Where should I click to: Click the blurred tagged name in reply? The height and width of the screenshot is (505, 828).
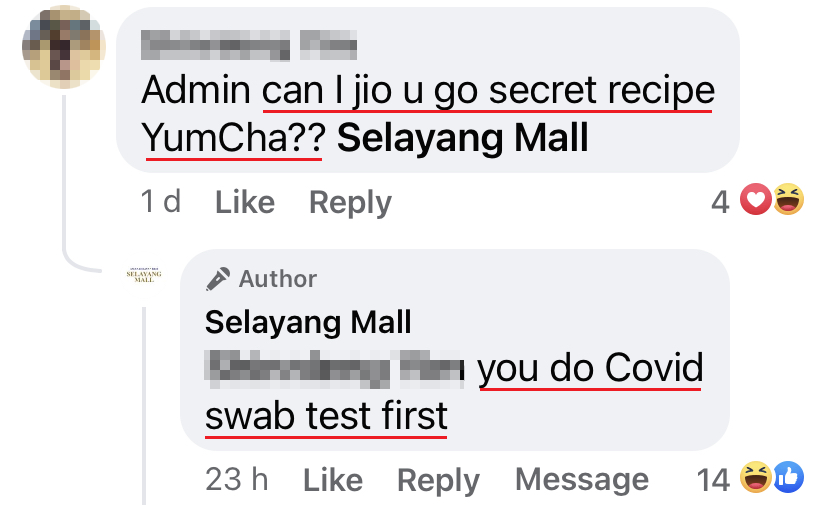[x=335, y=369]
